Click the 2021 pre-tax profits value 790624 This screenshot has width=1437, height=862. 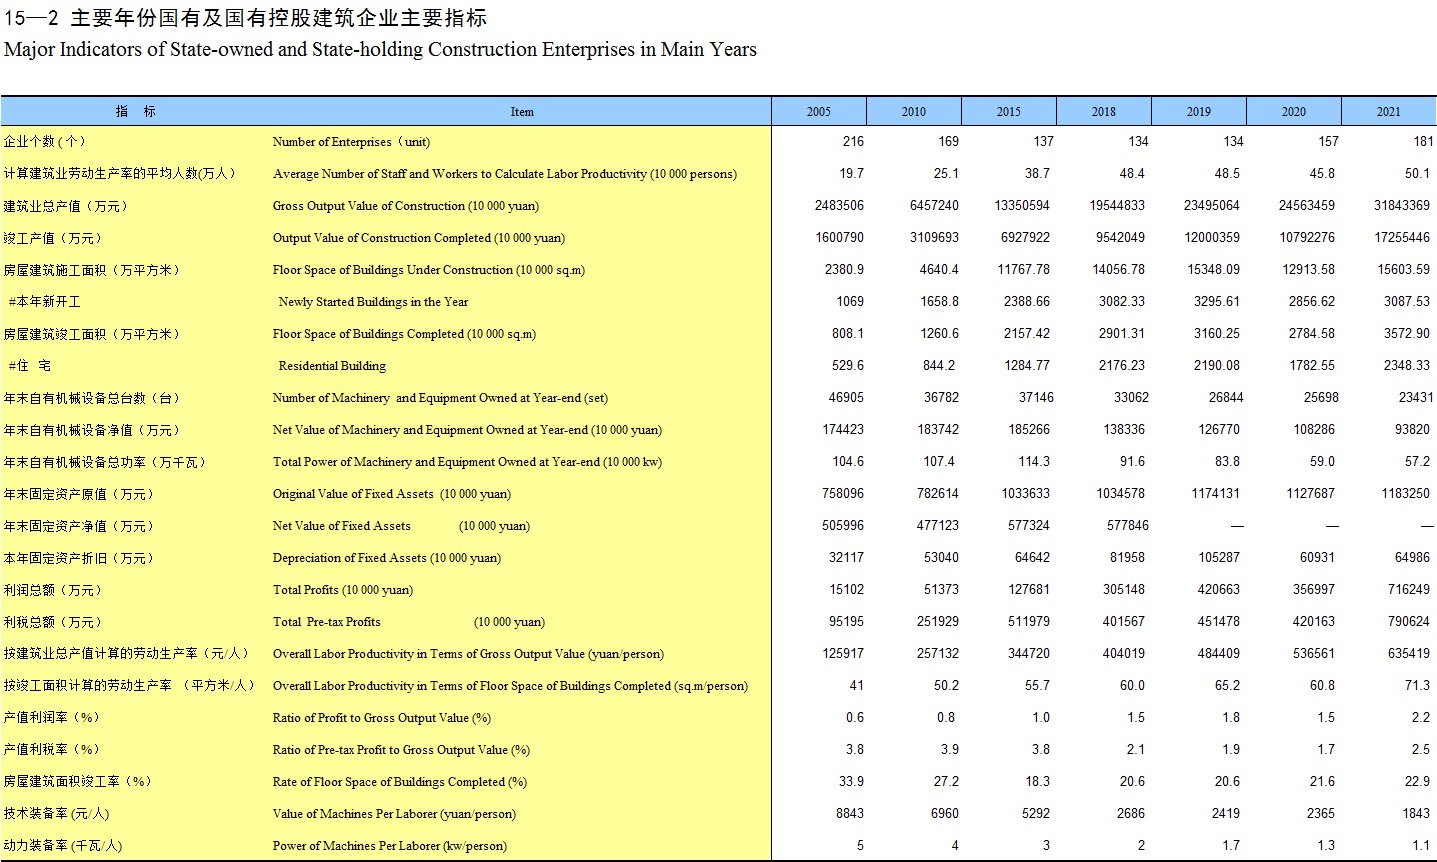pyautogui.click(x=1409, y=622)
